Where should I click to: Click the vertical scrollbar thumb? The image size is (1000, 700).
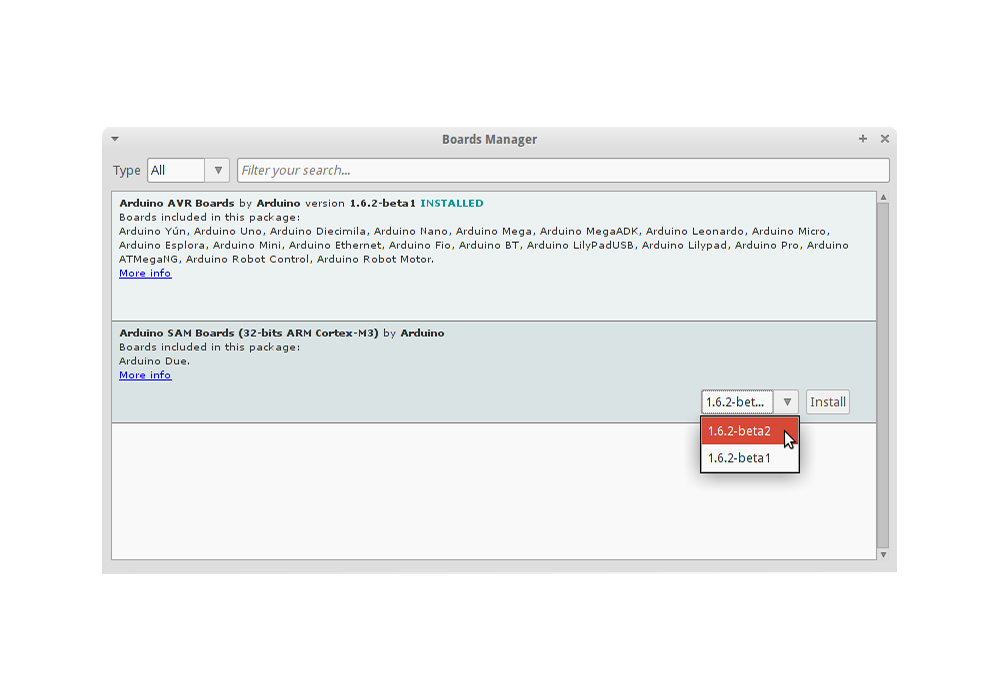click(x=883, y=376)
